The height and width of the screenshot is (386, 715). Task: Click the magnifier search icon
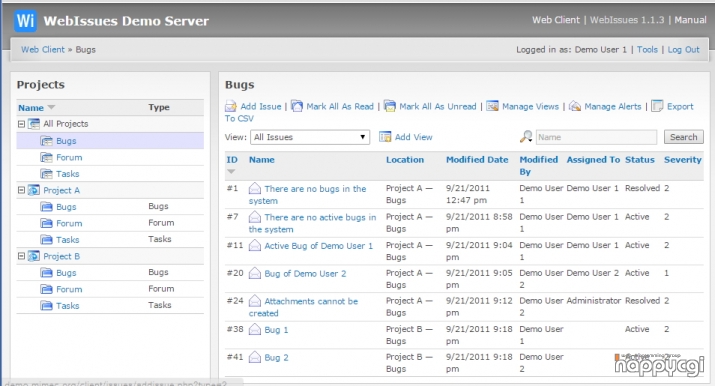coord(526,137)
